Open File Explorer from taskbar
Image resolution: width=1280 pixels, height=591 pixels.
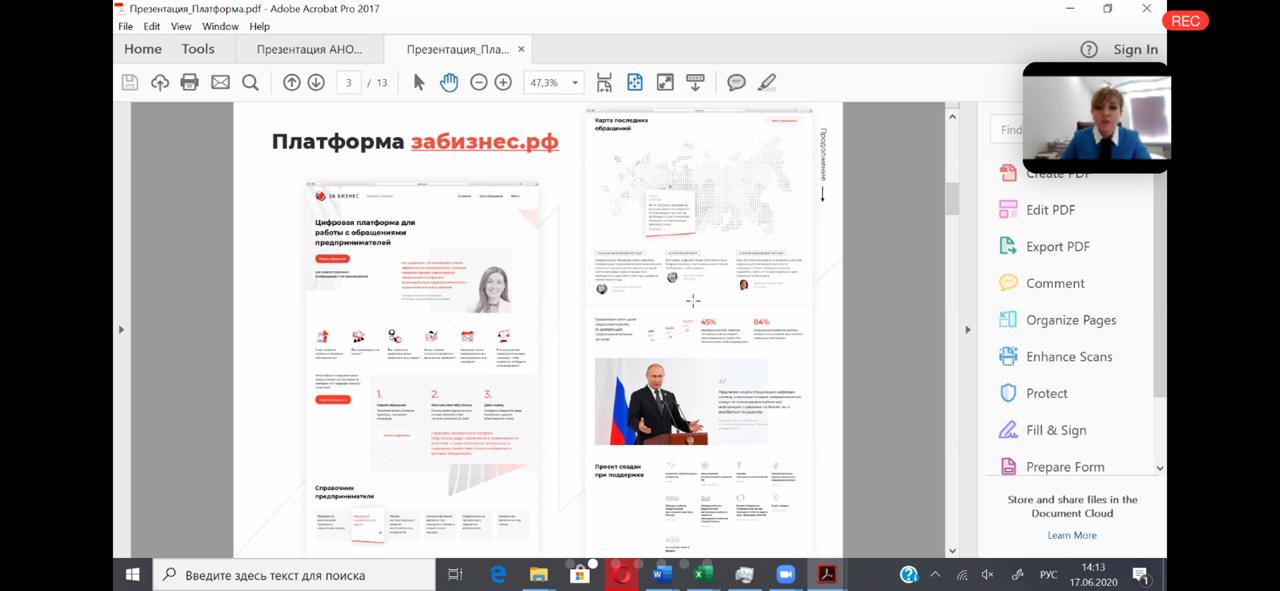539,575
